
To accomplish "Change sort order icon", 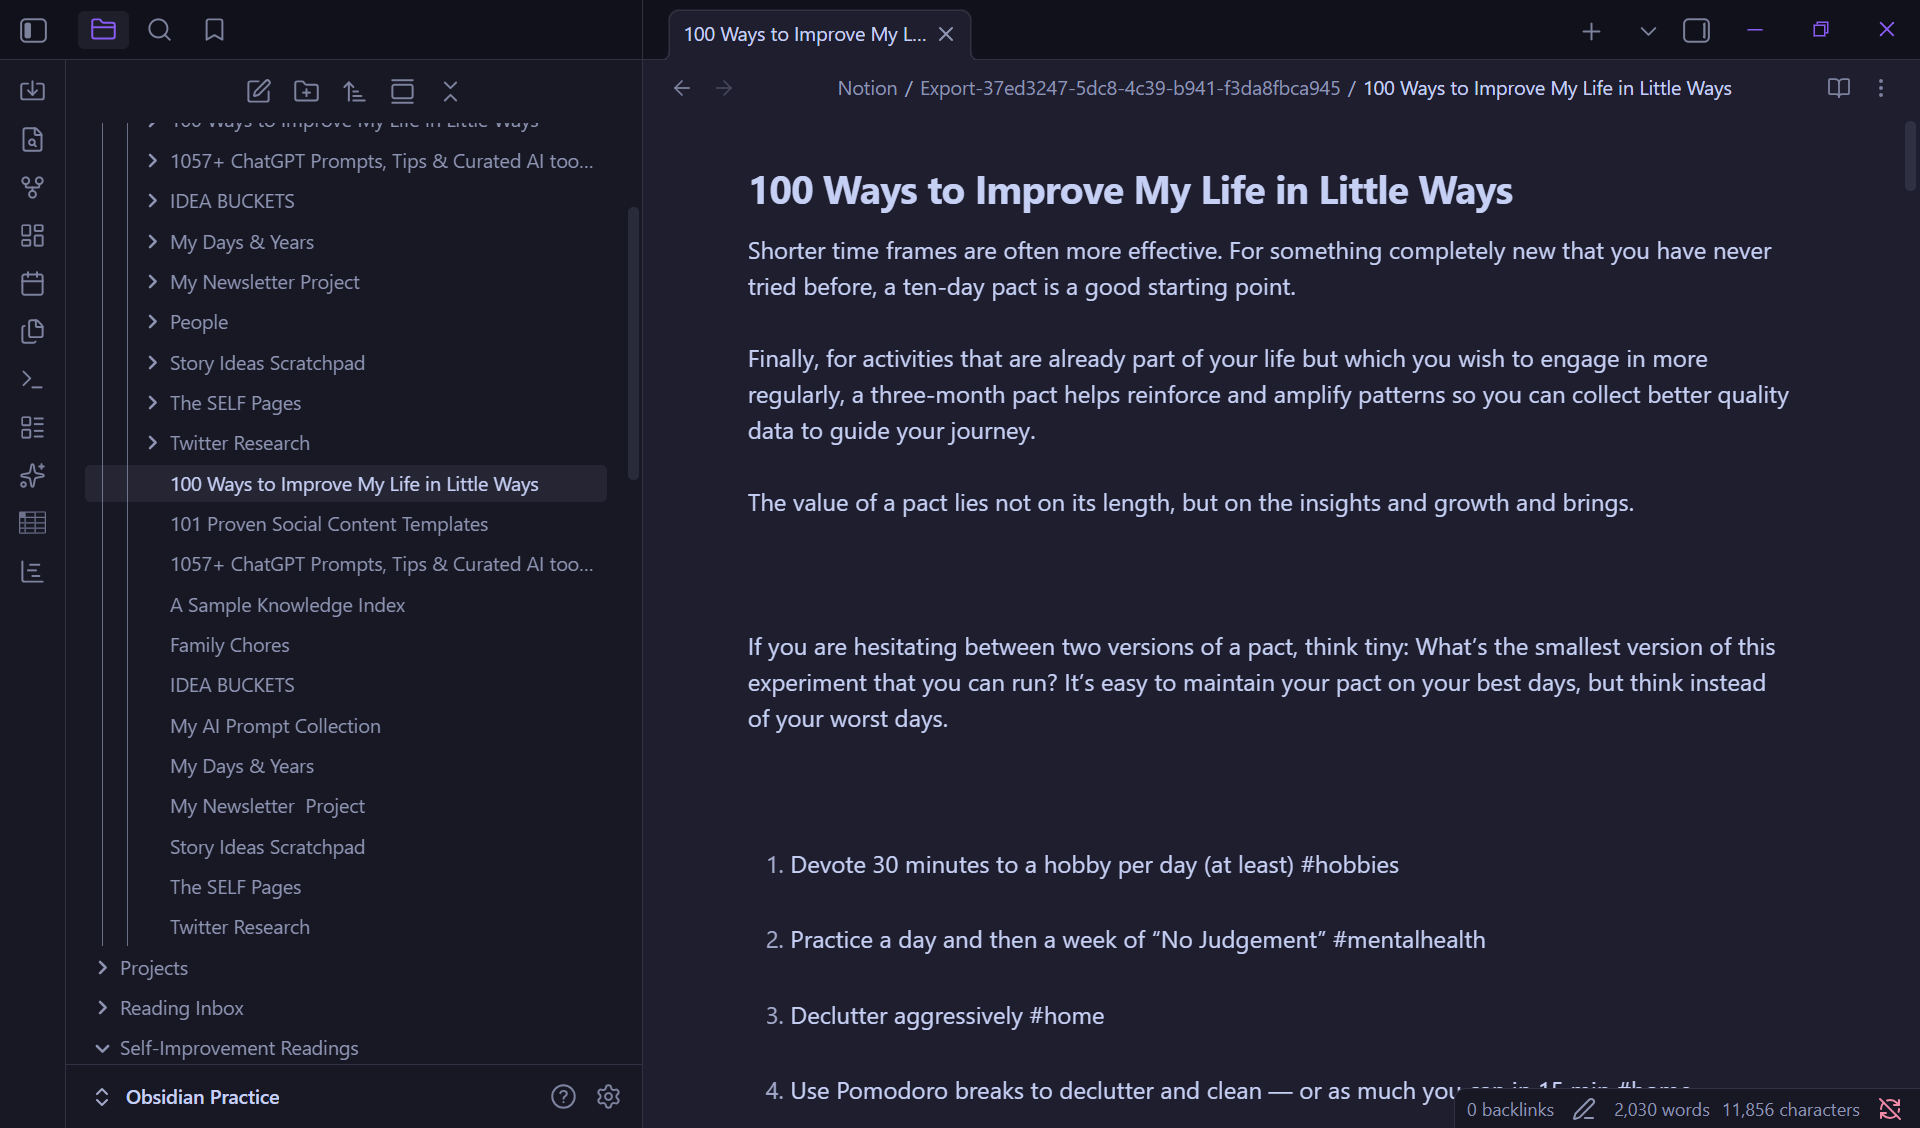I will coord(354,91).
